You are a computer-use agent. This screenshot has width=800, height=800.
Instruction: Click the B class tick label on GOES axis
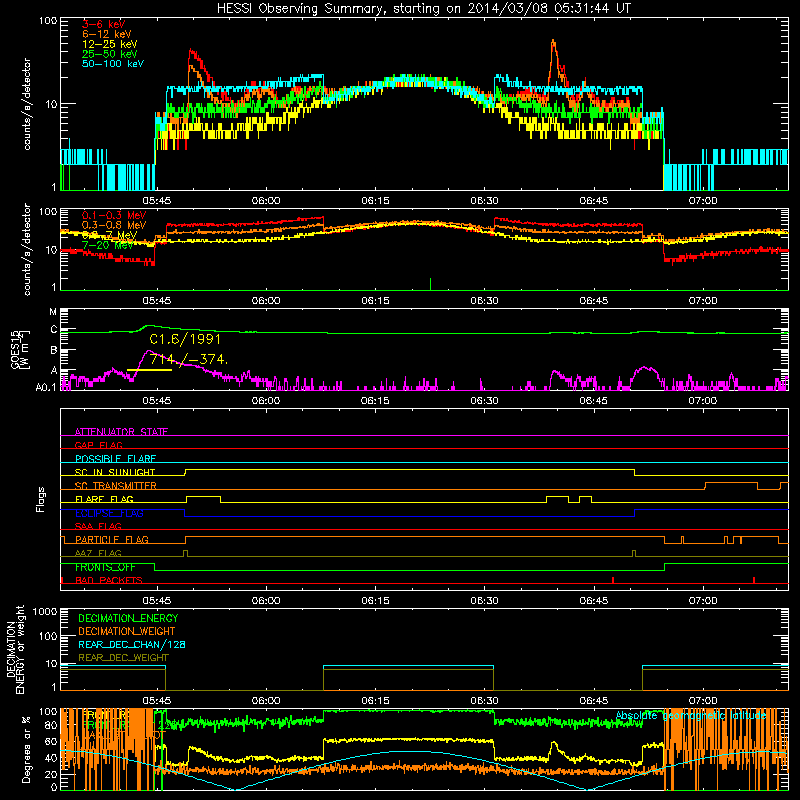pyautogui.click(x=54, y=351)
